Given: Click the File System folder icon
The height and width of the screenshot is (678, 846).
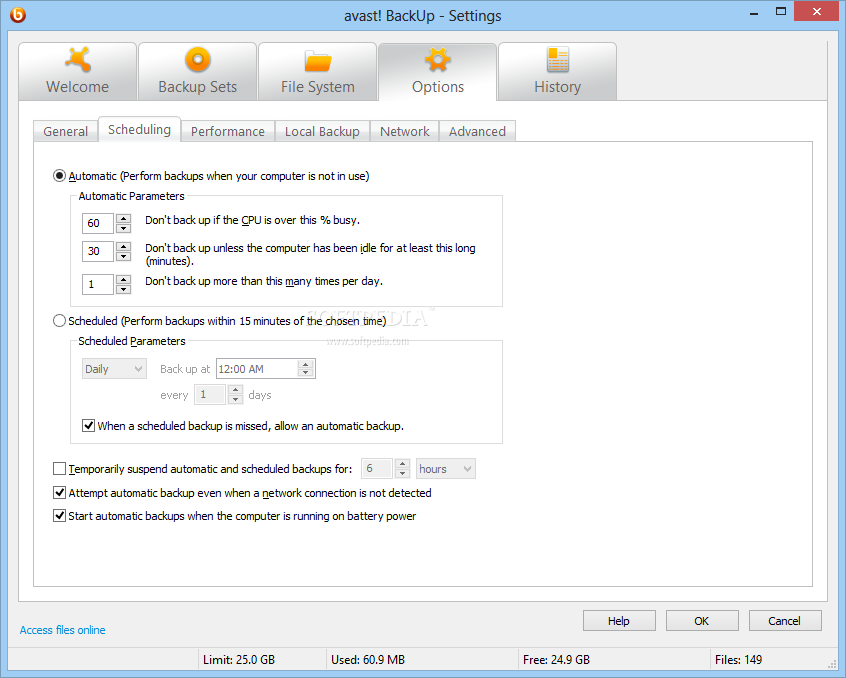Looking at the screenshot, I should click(x=318, y=61).
